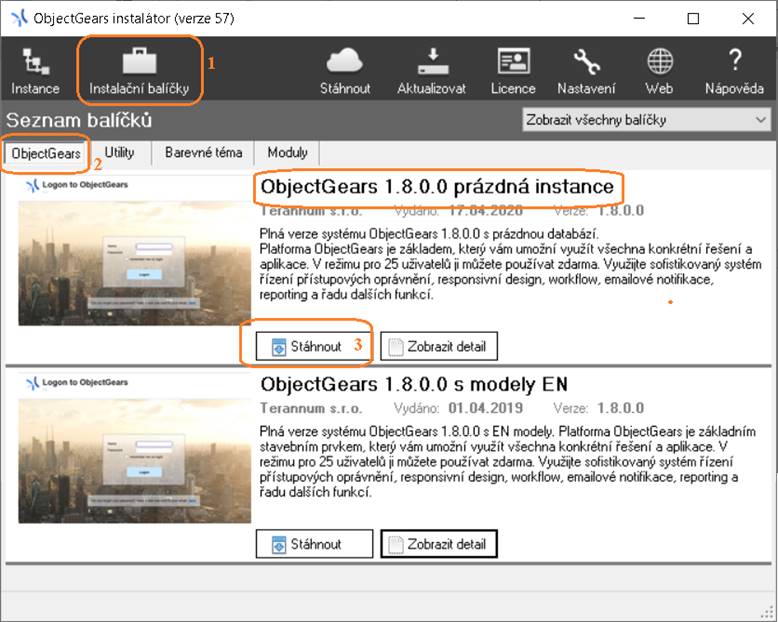Click the ObjectGears 1.8.0.0 prázdná instance title
This screenshot has height=622, width=778.
click(x=437, y=187)
